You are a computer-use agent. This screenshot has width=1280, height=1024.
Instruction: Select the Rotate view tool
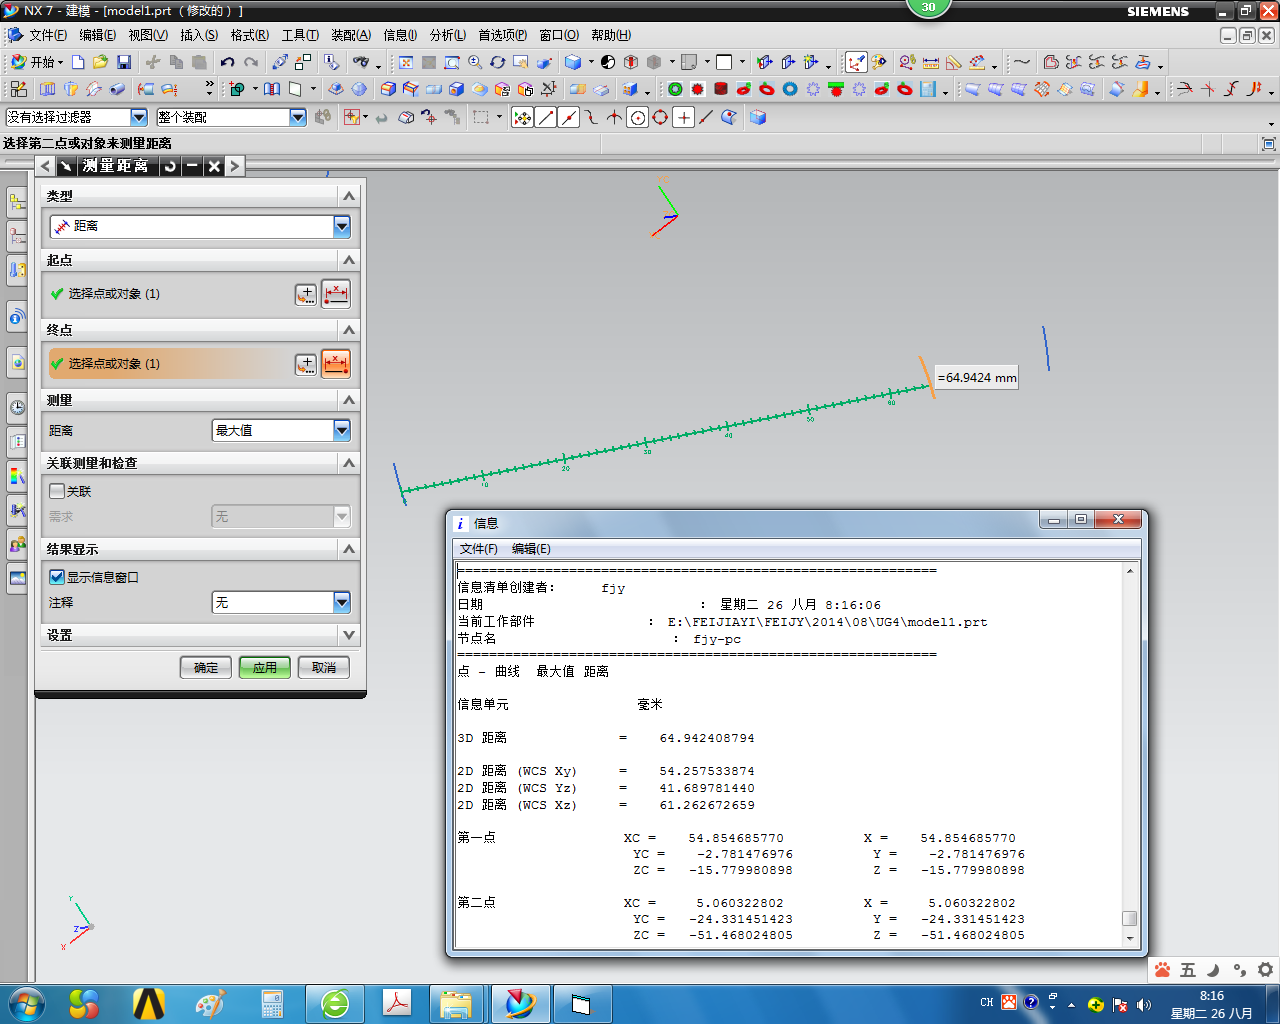pyautogui.click(x=497, y=62)
